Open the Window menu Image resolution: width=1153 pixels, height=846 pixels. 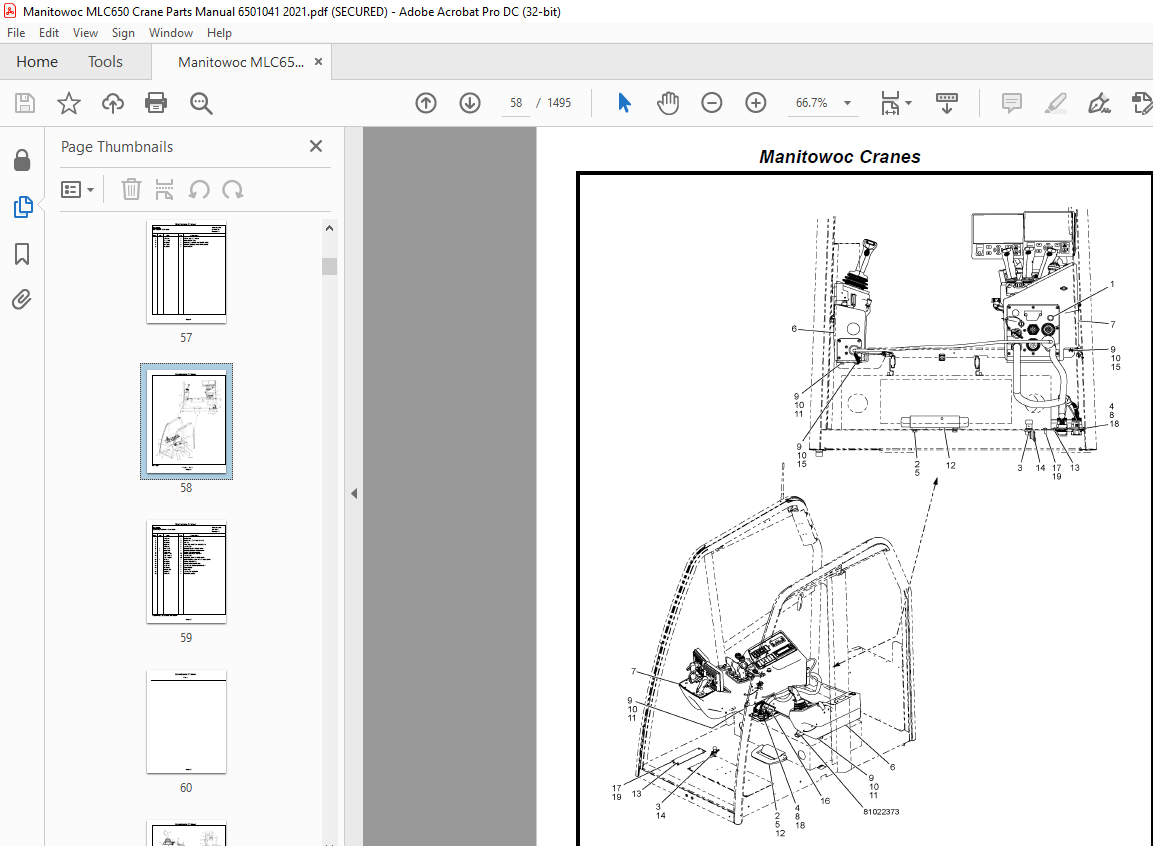point(171,33)
